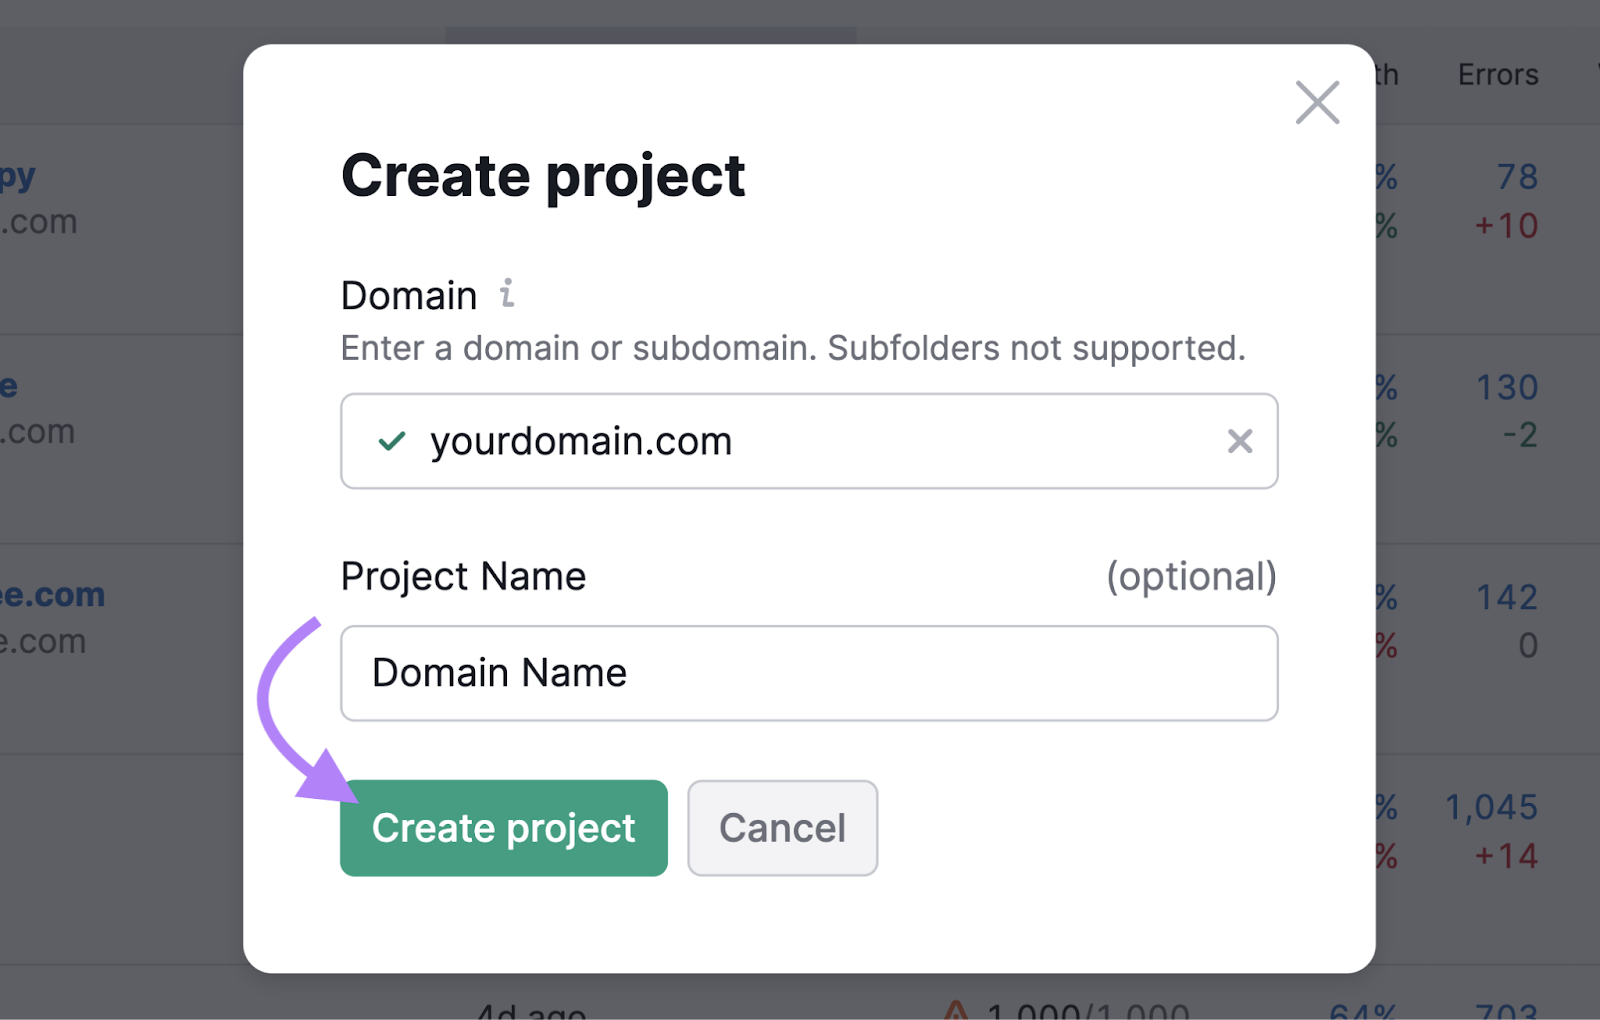Click the 78 errors count
The image size is (1600, 1020).
1518,177
